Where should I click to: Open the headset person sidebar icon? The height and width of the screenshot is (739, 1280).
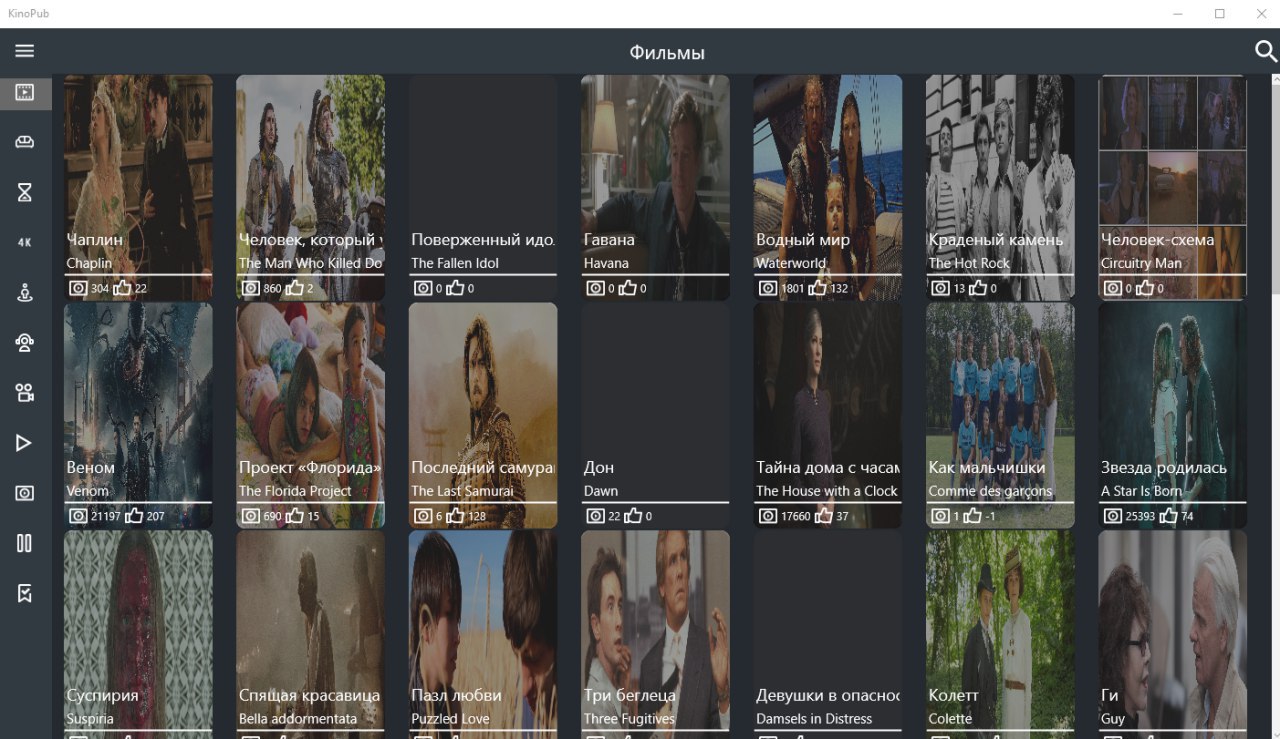[25, 343]
